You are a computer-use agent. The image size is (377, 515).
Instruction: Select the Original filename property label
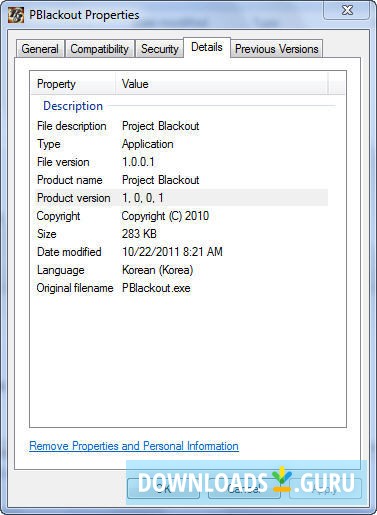(x=75, y=288)
